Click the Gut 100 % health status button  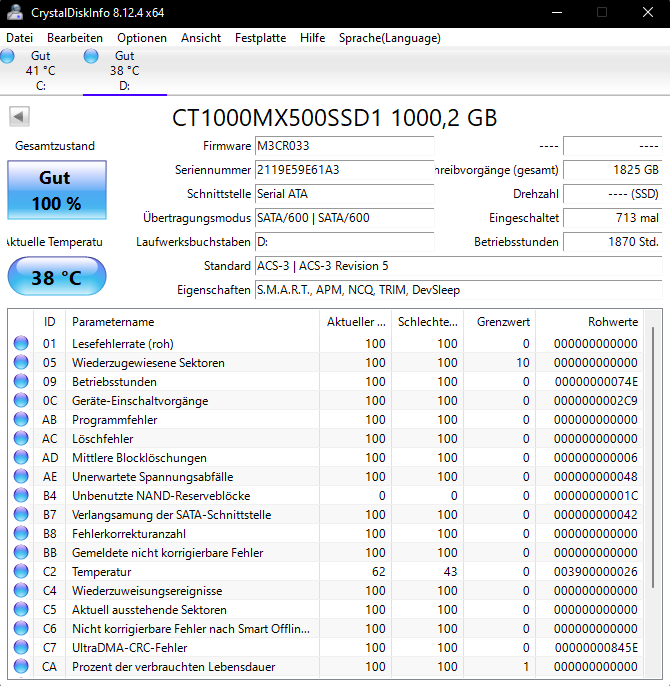tap(57, 190)
